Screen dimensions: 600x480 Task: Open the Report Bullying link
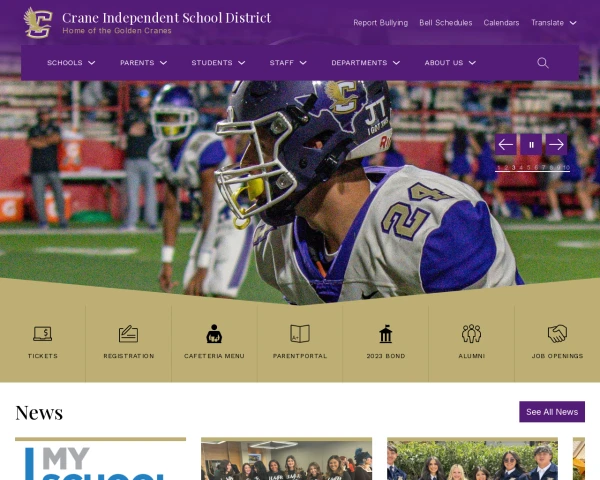[380, 23]
